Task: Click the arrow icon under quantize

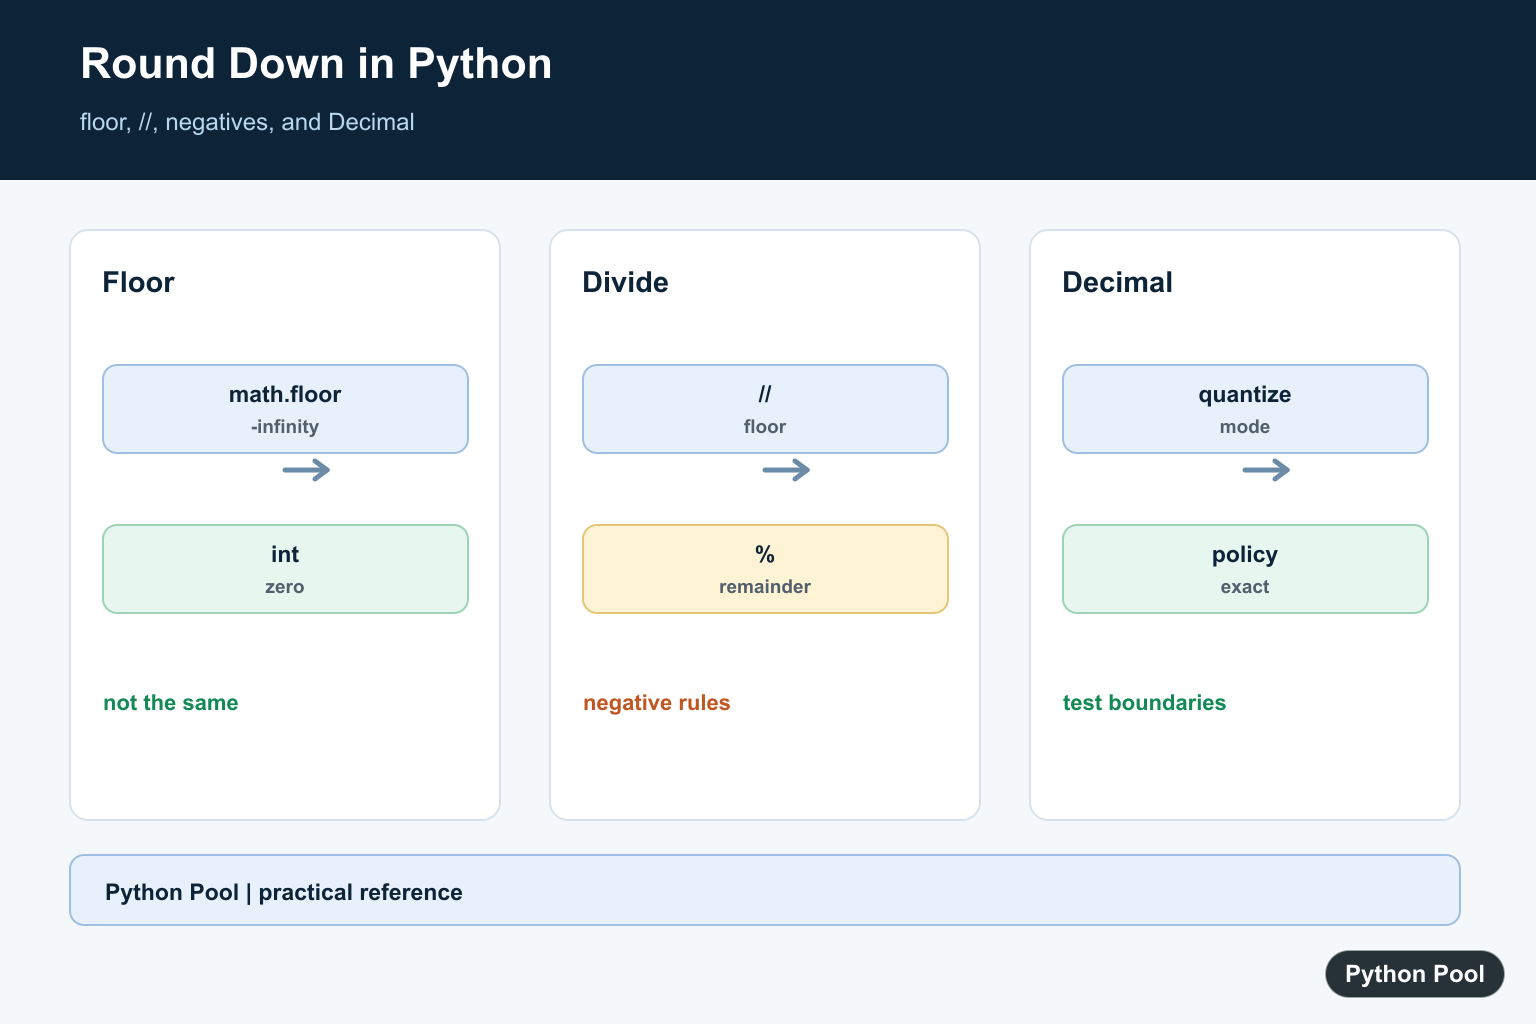Action: pos(1266,470)
